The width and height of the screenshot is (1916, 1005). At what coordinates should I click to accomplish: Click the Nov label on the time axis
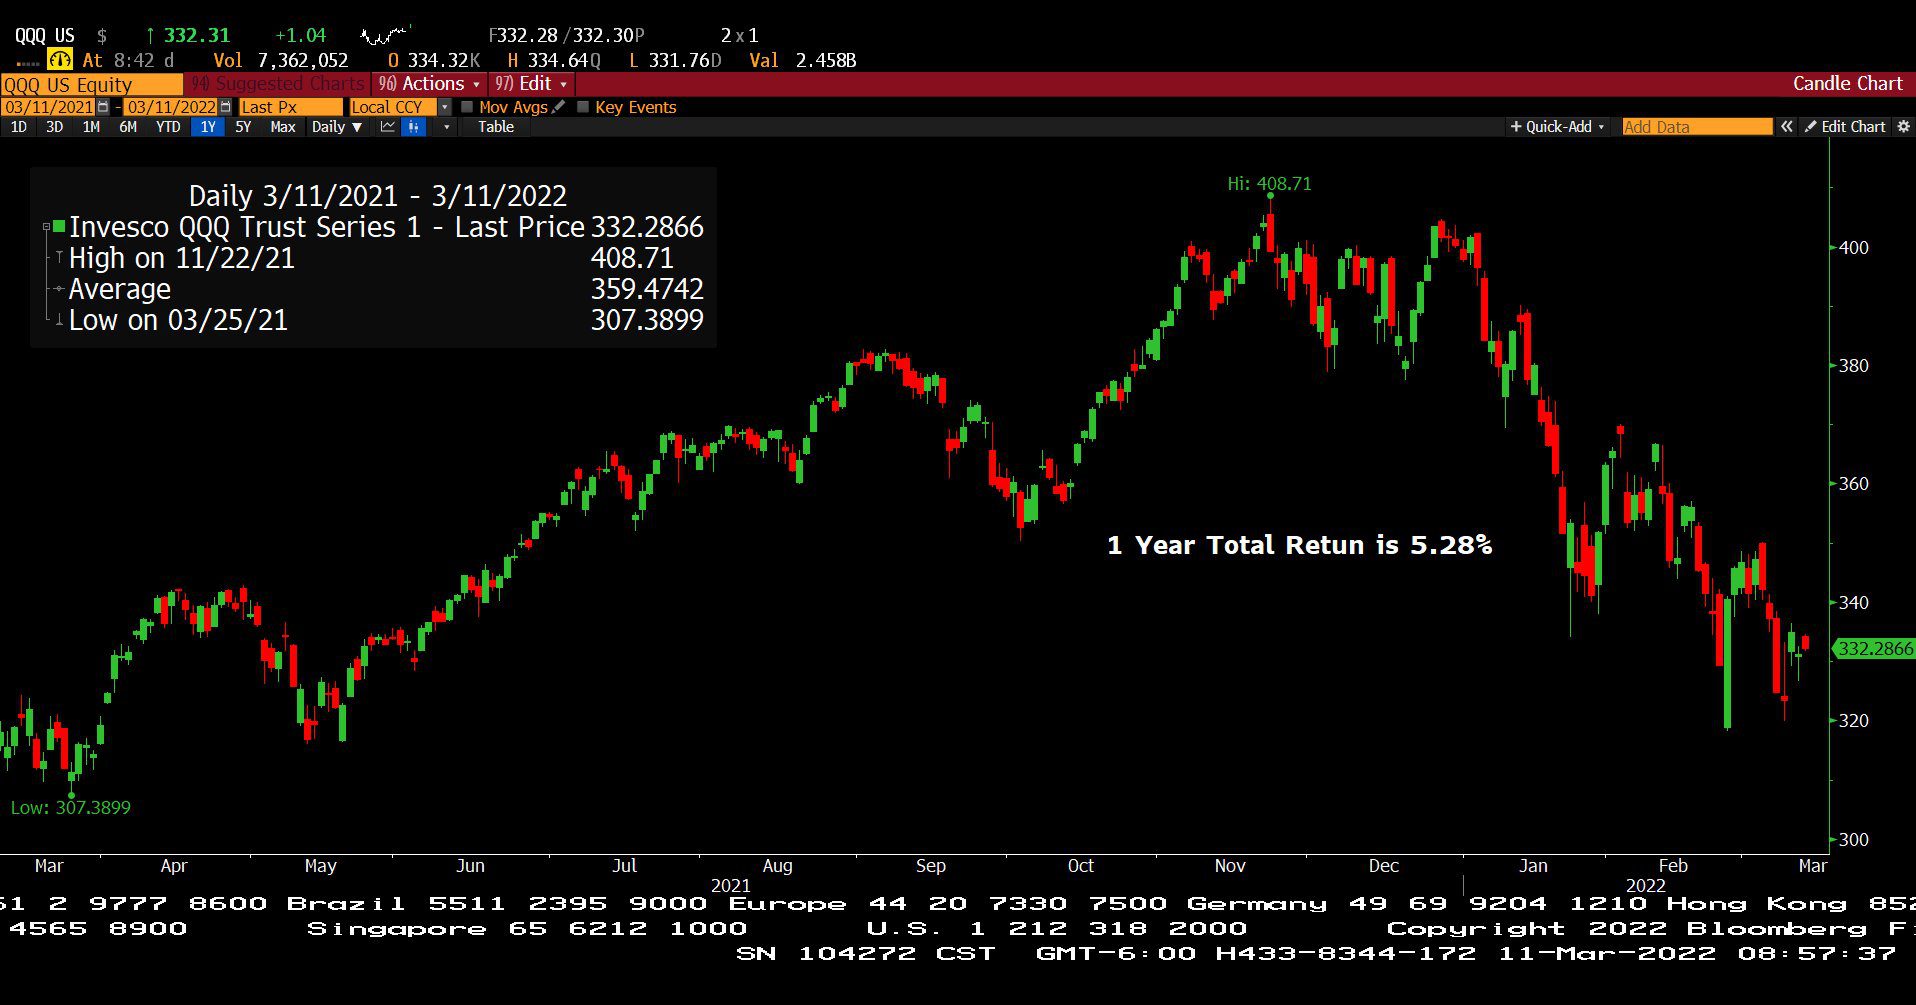[1230, 866]
